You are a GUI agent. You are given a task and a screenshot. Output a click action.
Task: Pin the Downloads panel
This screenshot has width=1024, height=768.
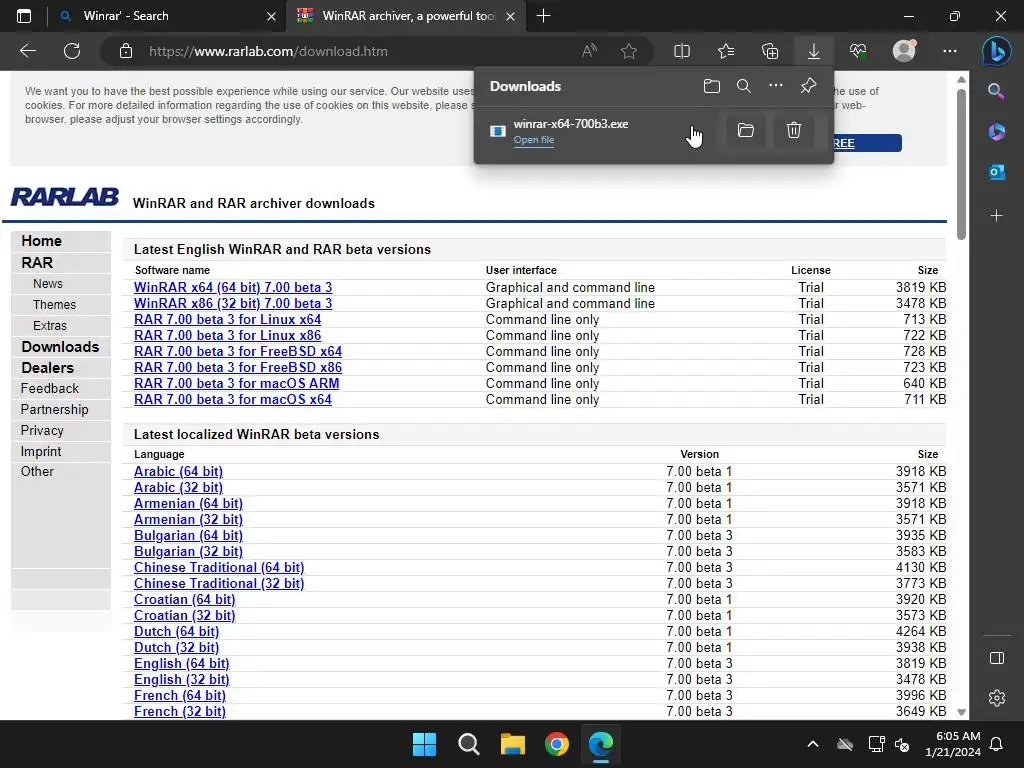tap(808, 86)
